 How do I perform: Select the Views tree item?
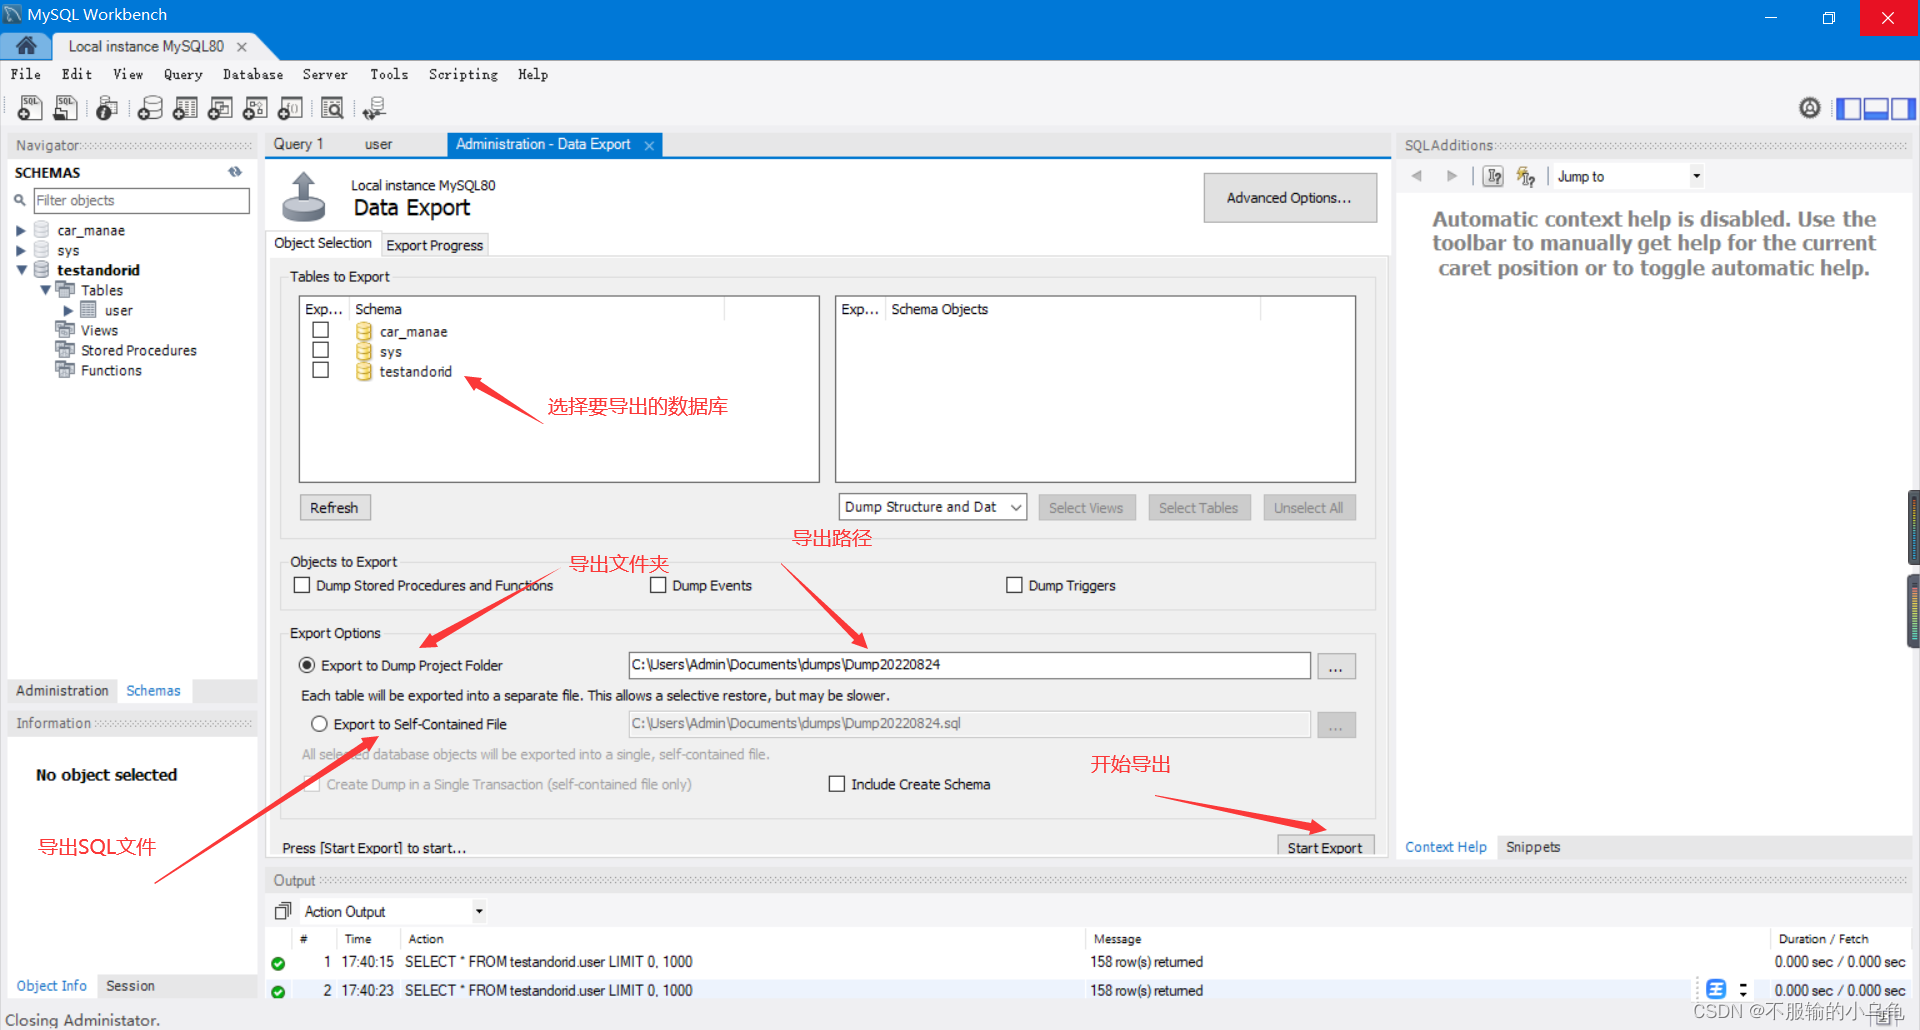[x=99, y=330]
